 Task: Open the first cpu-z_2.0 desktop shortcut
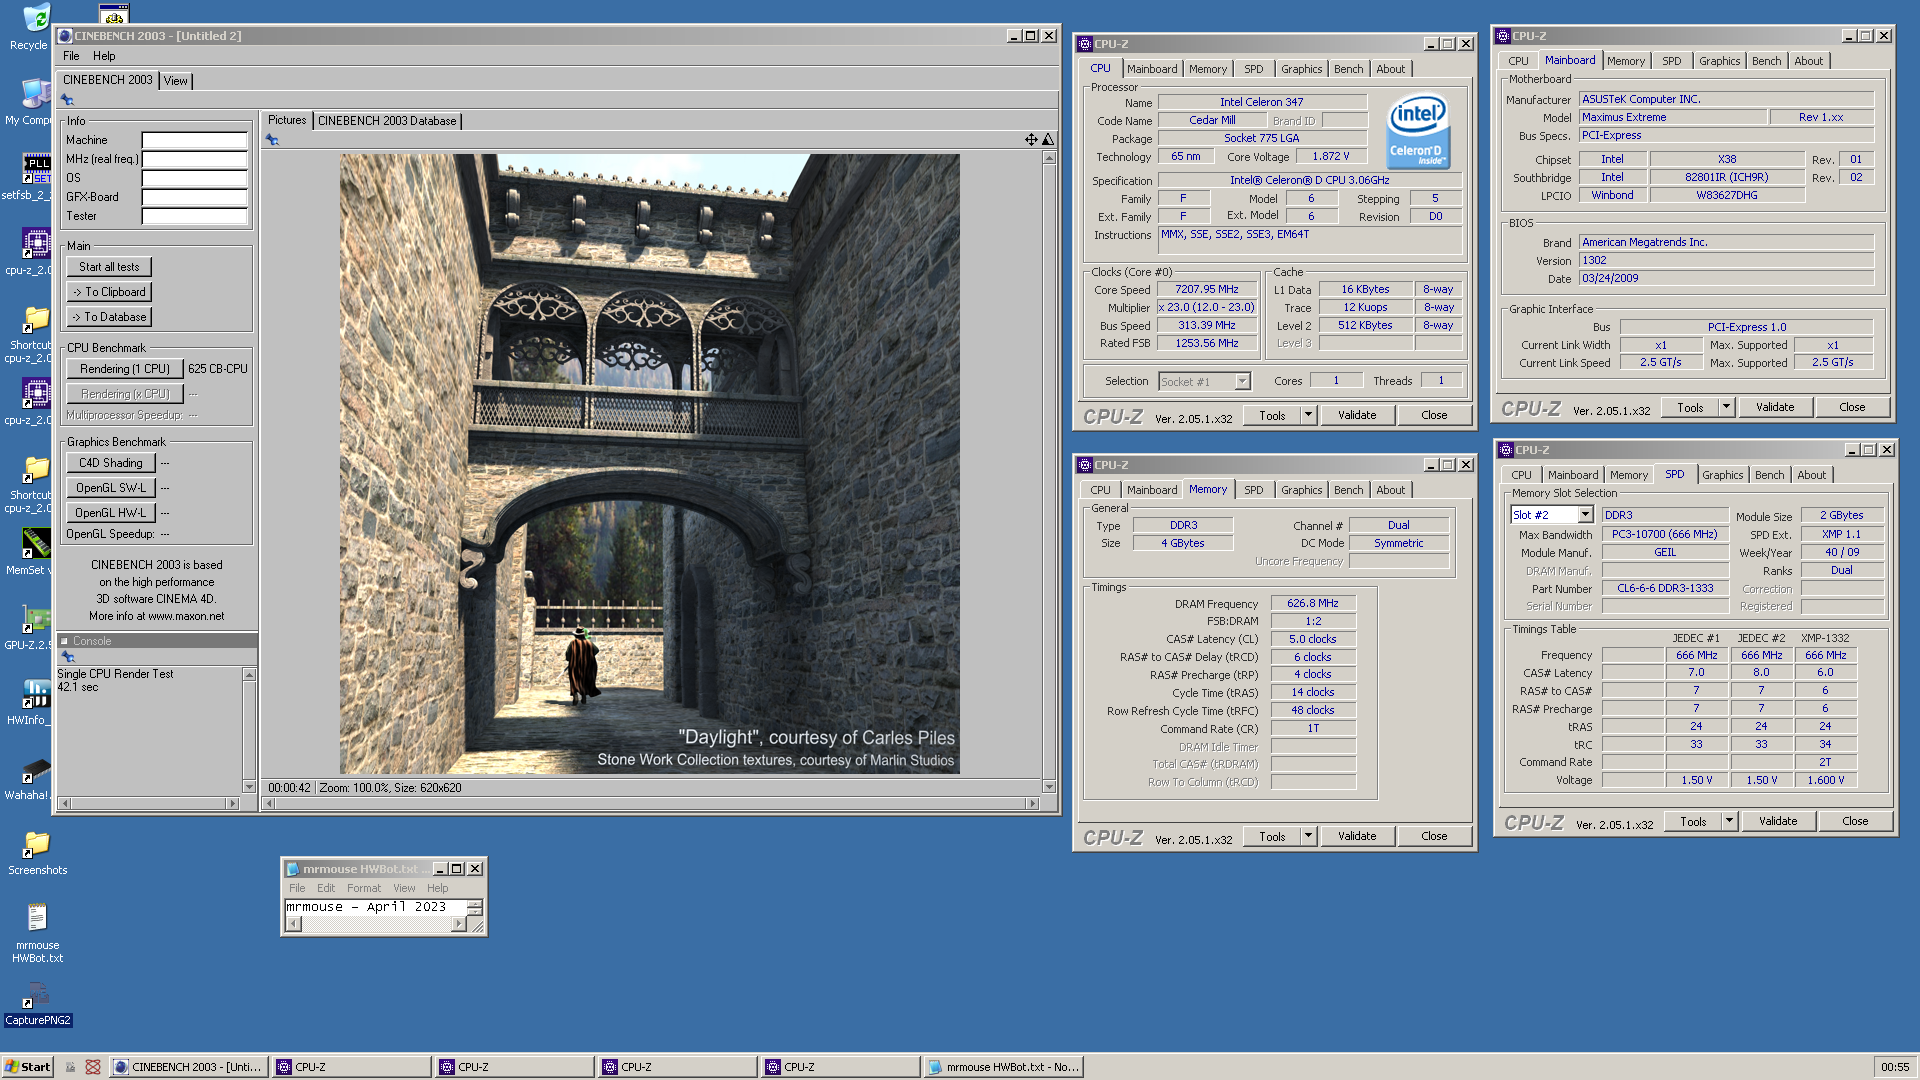36,244
